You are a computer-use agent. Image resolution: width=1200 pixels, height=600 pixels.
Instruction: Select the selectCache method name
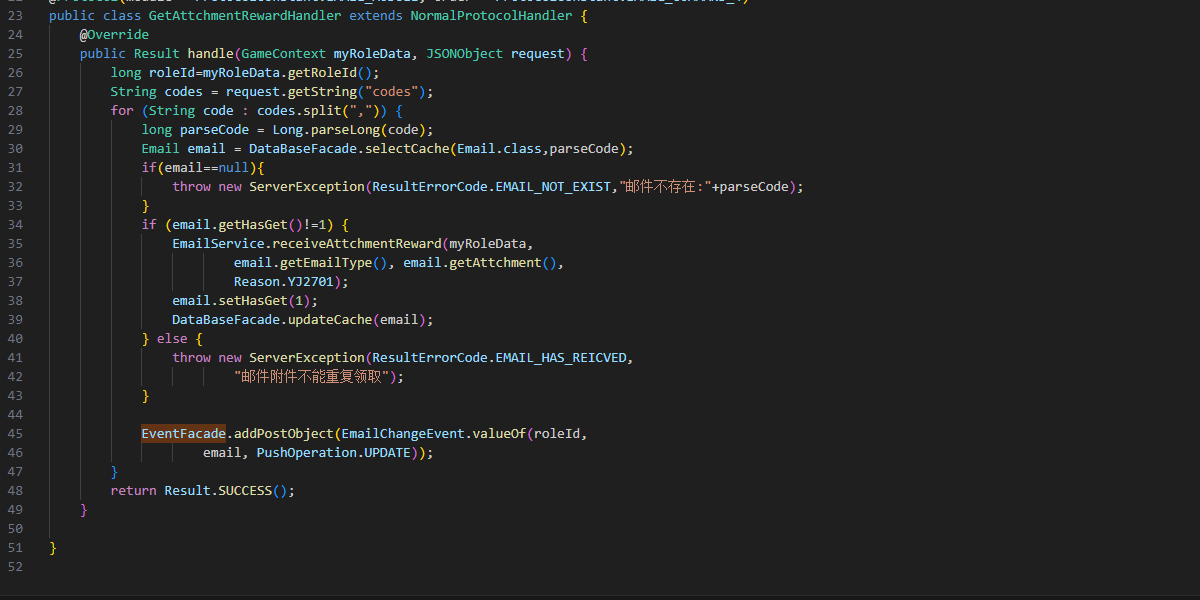pyautogui.click(x=407, y=149)
